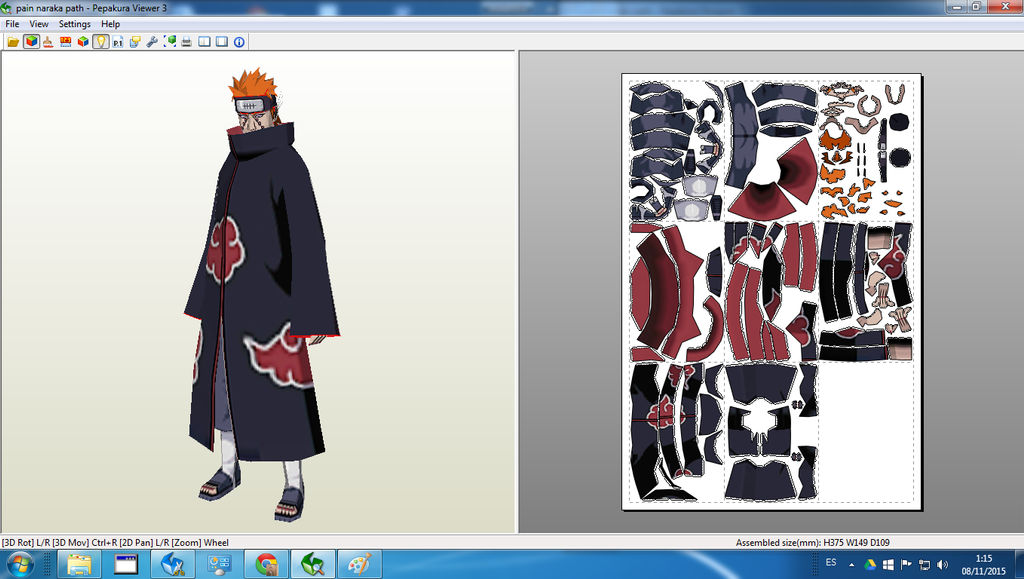The image size is (1024, 579).
Task: Click the second colored cube toolbar icon
Action: pos(83,42)
